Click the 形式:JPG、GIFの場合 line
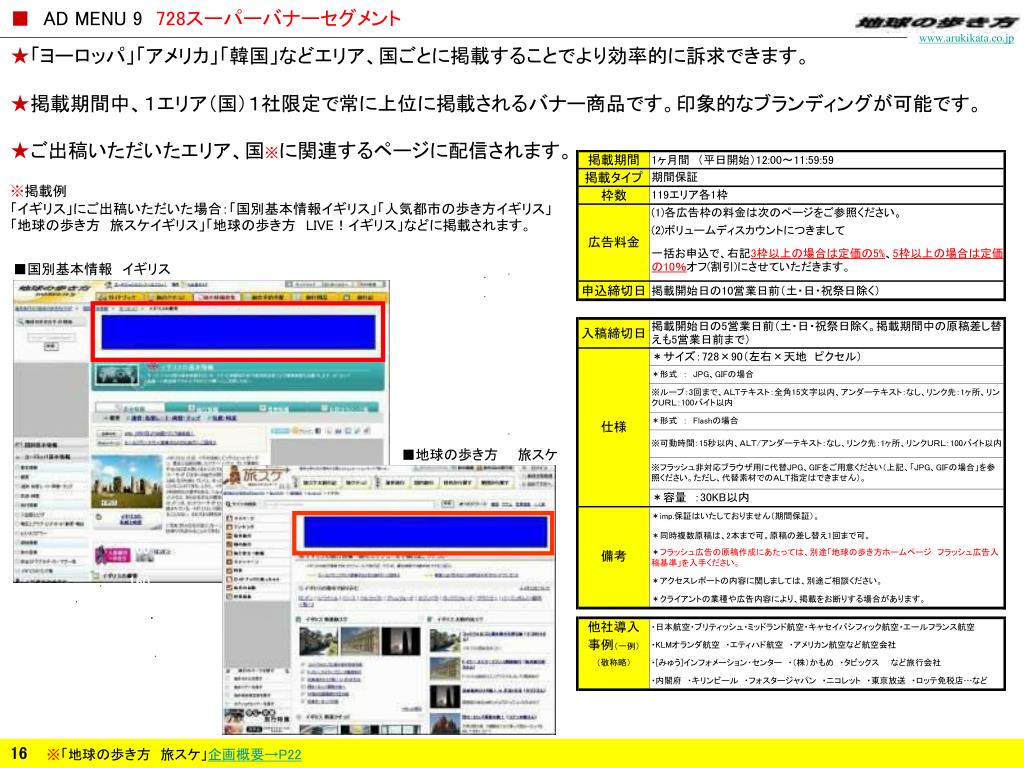 point(702,374)
